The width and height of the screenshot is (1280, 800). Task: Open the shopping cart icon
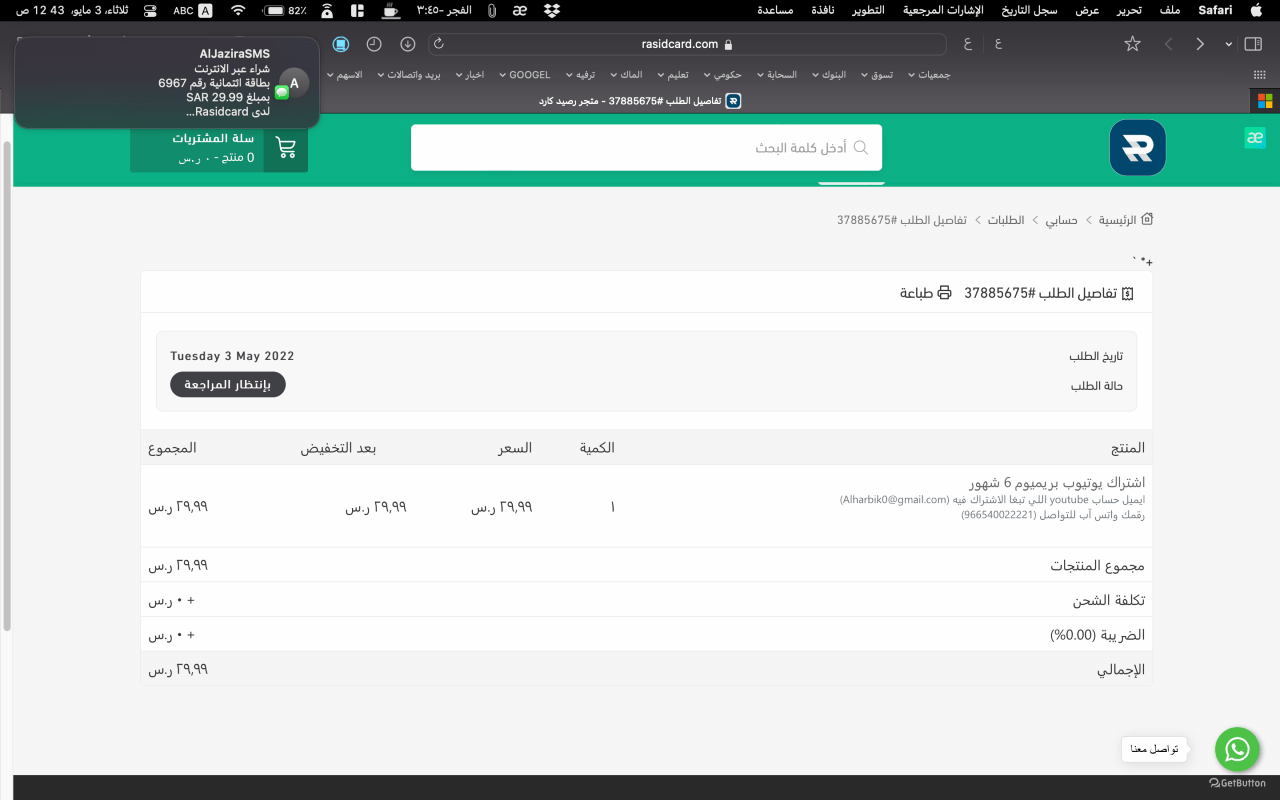[x=286, y=148]
